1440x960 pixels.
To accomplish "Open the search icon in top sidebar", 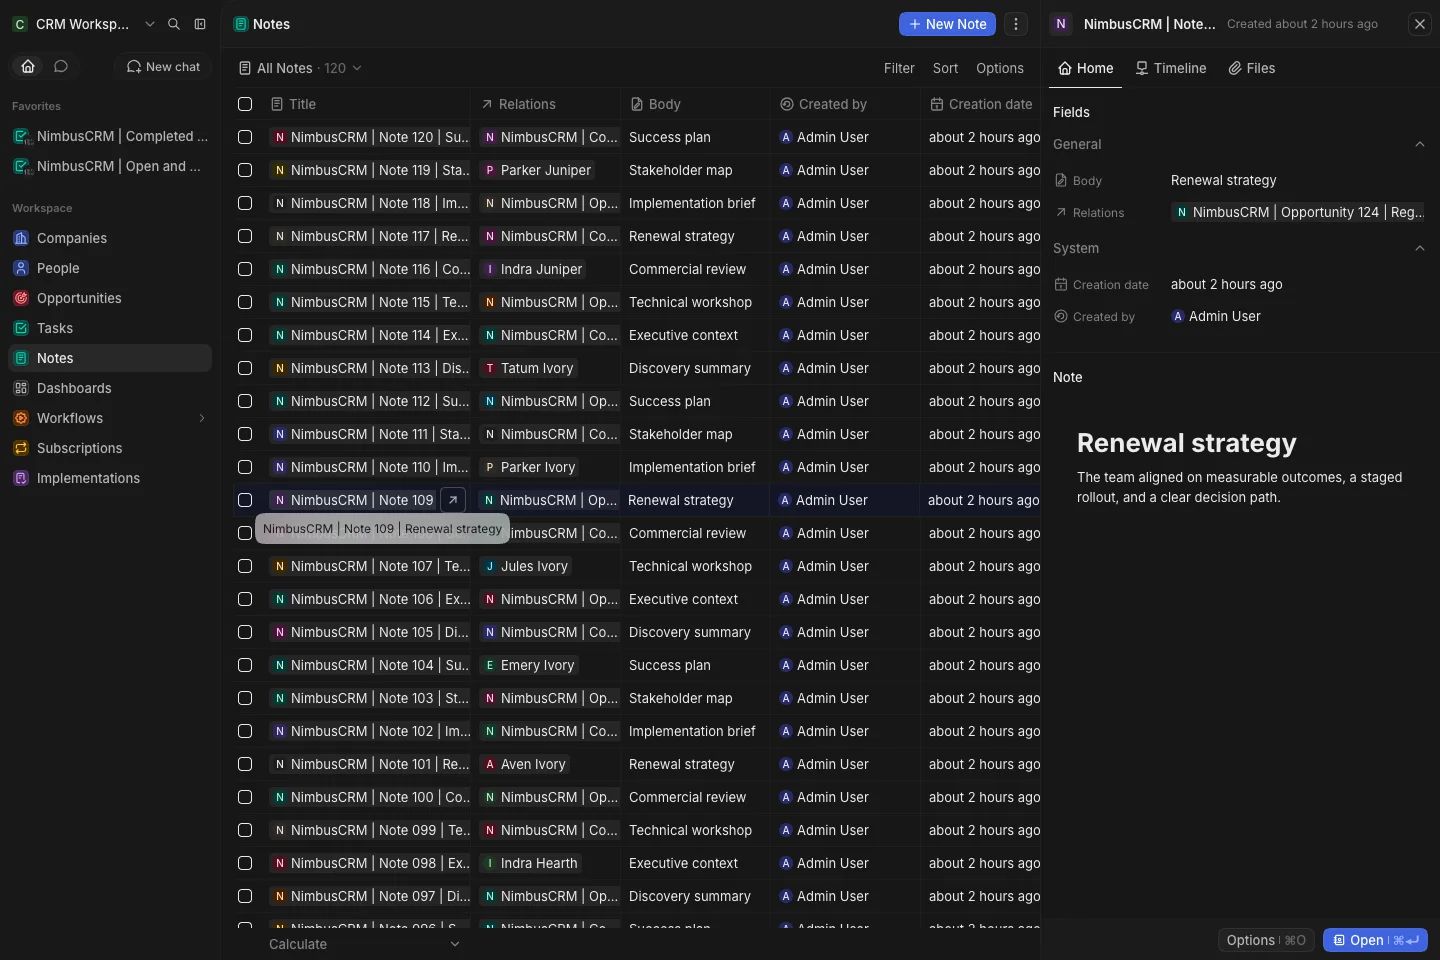I will pos(174,24).
